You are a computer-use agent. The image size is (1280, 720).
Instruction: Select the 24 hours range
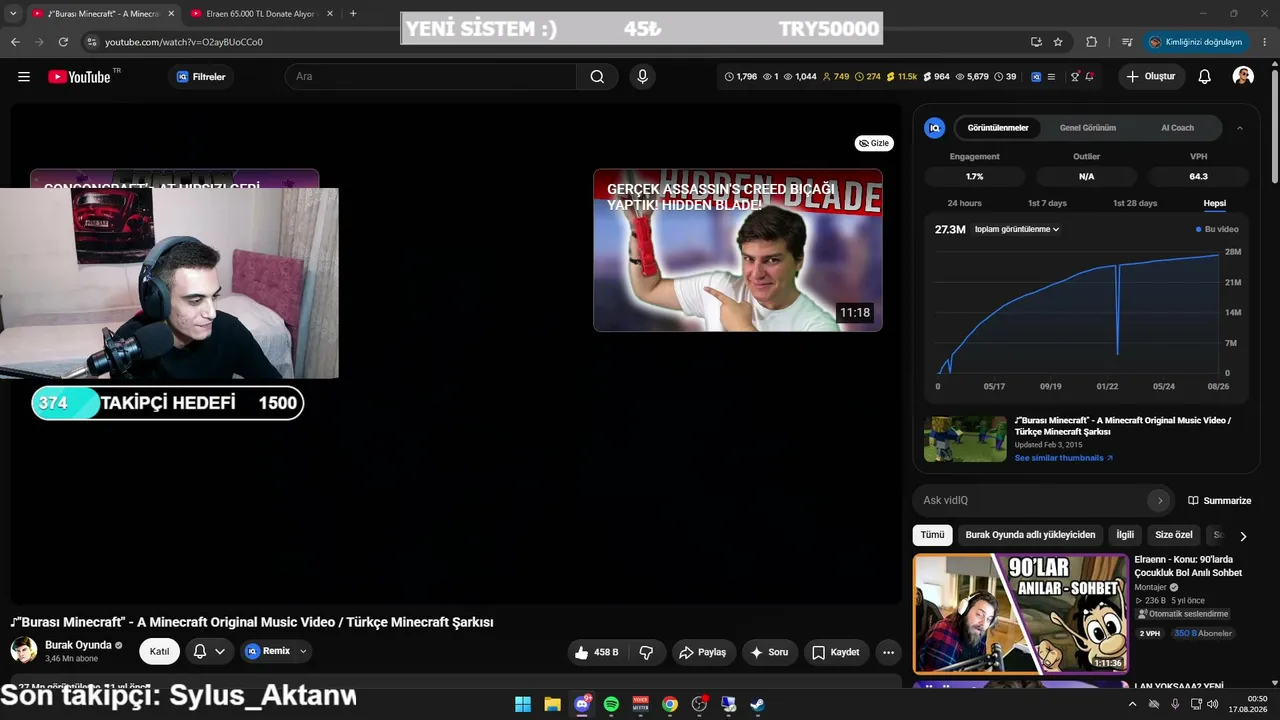pyautogui.click(x=964, y=203)
